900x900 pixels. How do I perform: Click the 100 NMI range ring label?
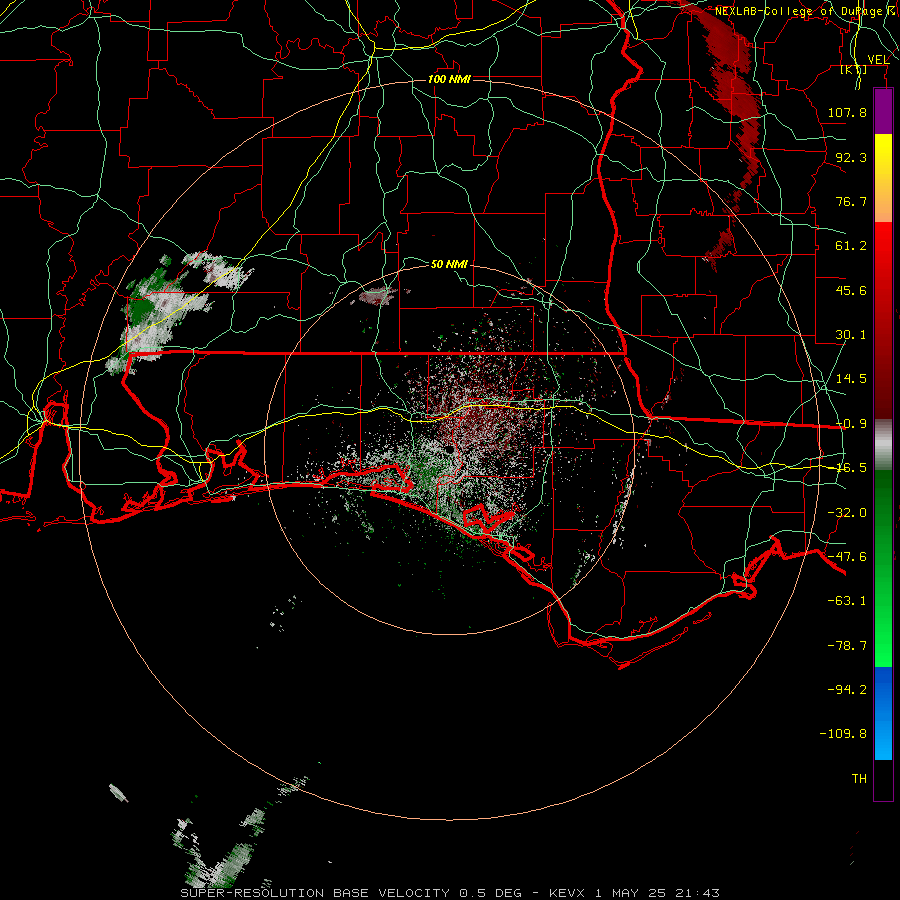tap(449, 79)
